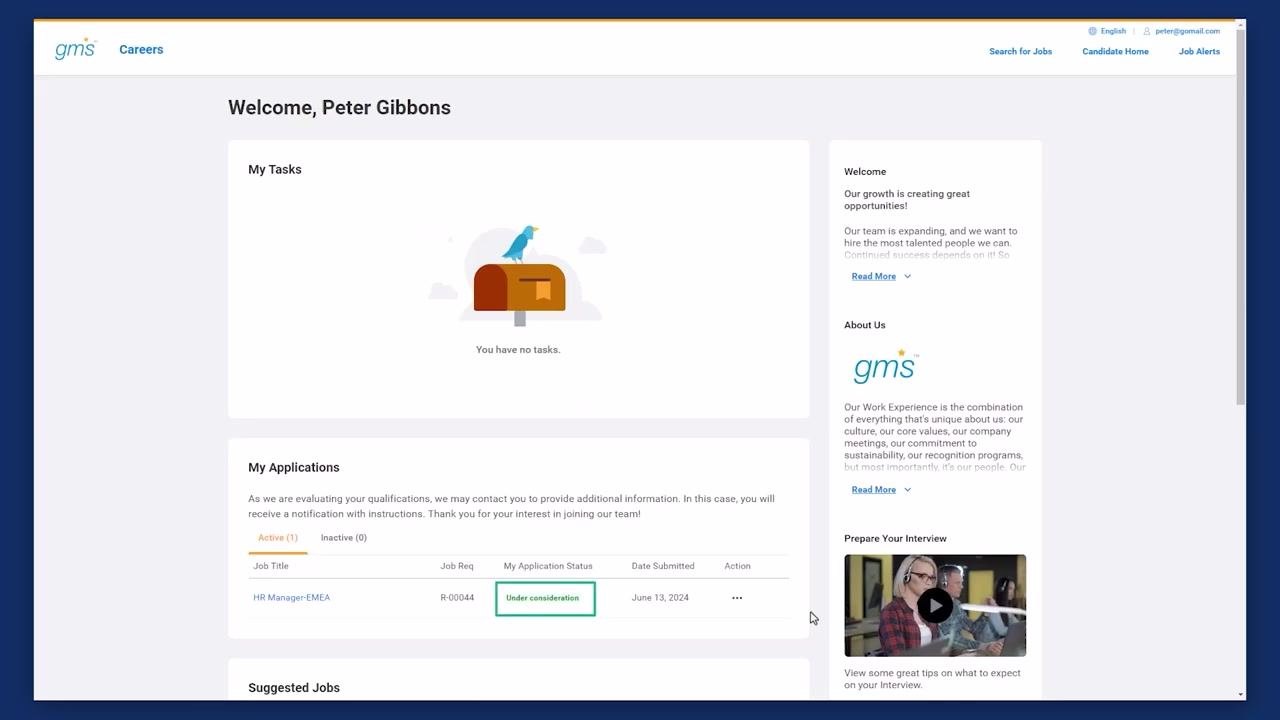Click the Careers header link
The width and height of the screenshot is (1280, 720).
141,49
